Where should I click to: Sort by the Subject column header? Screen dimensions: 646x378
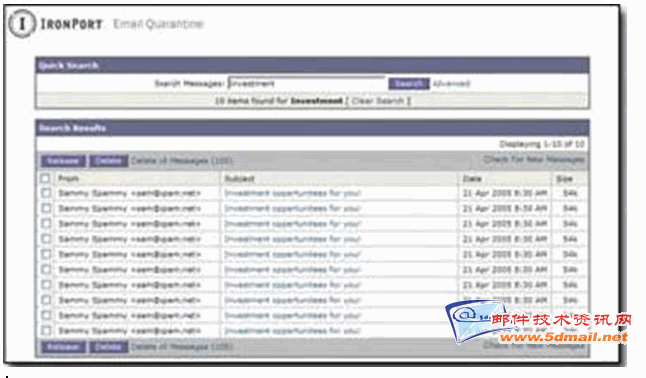point(239,178)
